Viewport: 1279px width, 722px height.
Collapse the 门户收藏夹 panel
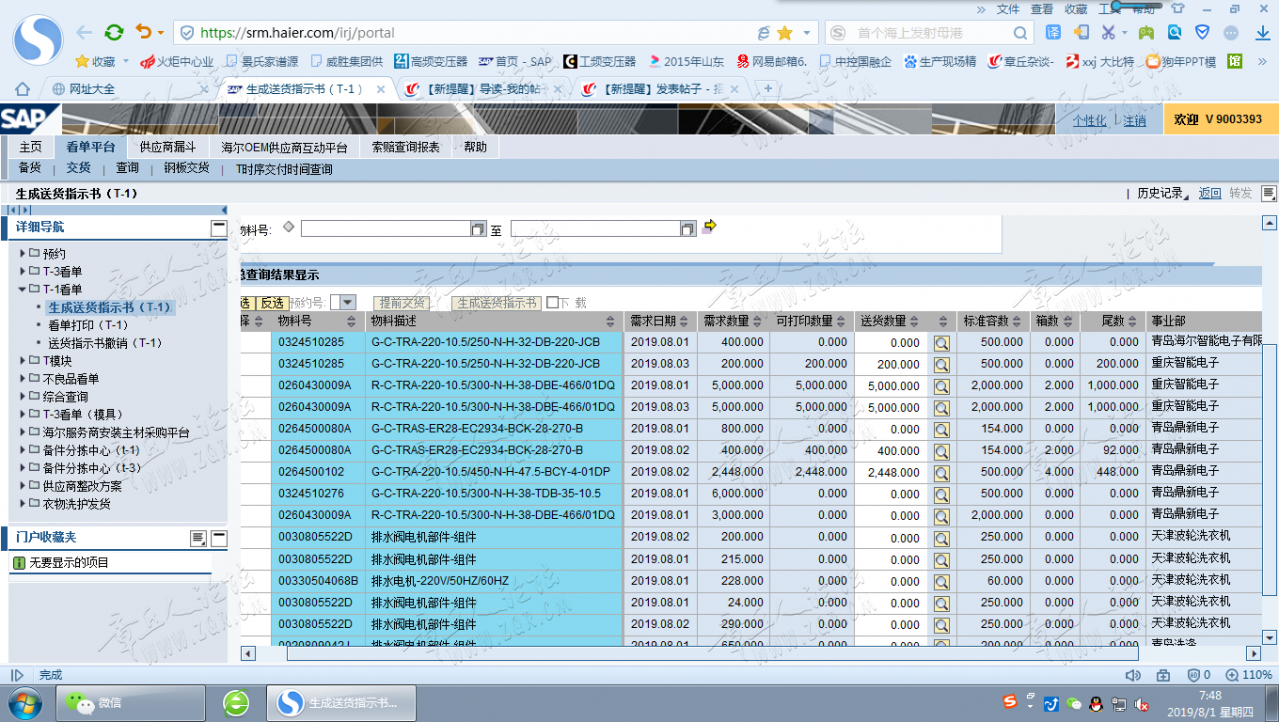click(219, 538)
